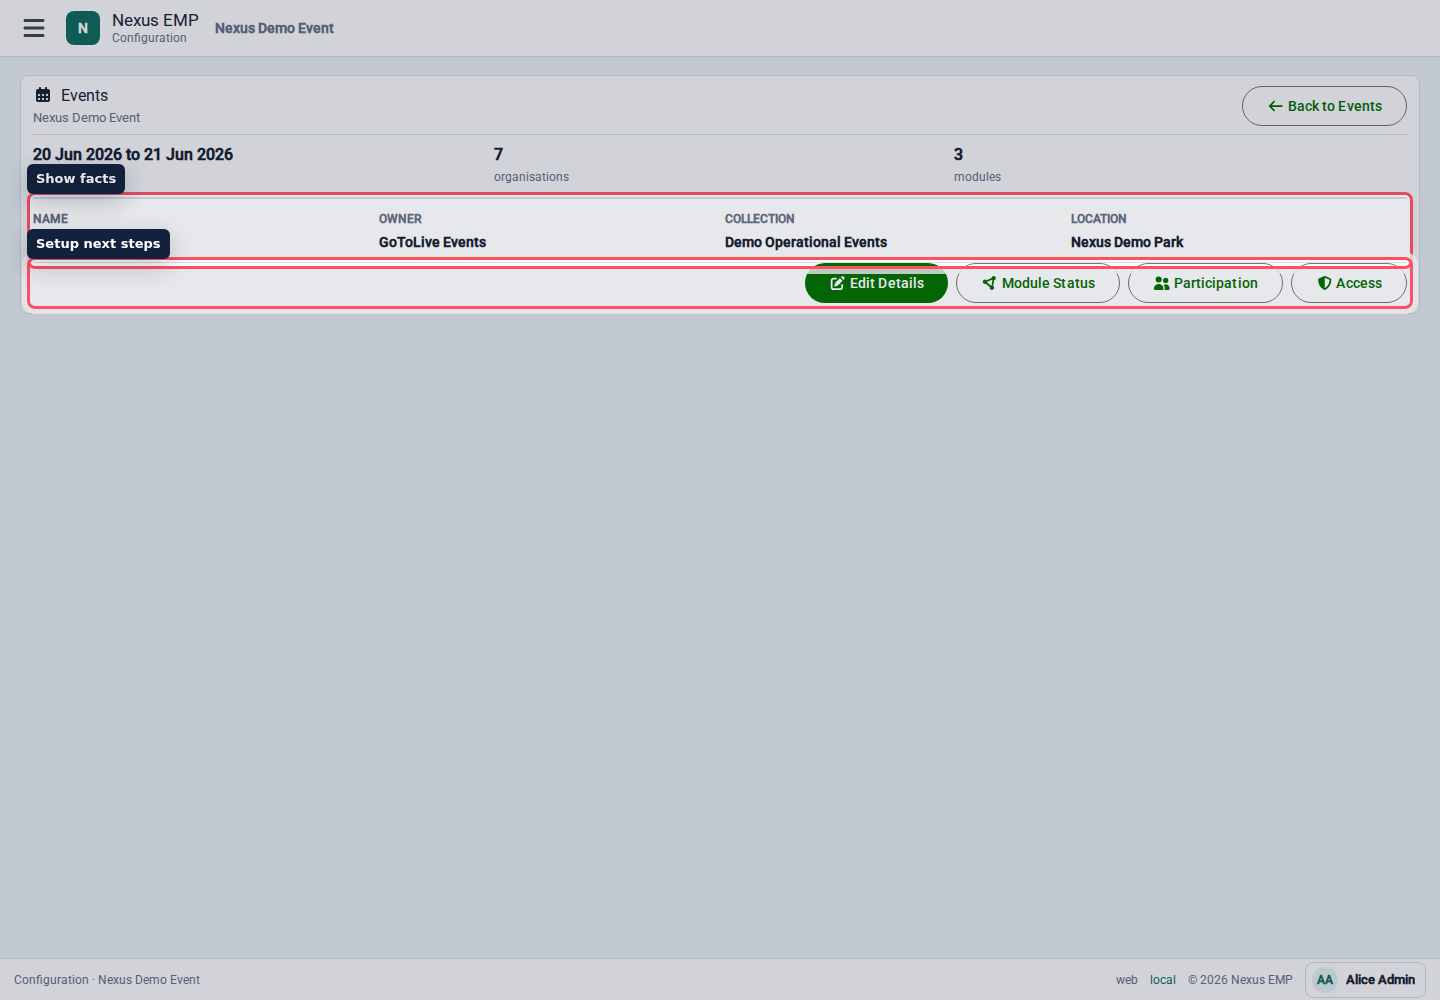Click collection value Demo Operational Events

pyautogui.click(x=806, y=242)
